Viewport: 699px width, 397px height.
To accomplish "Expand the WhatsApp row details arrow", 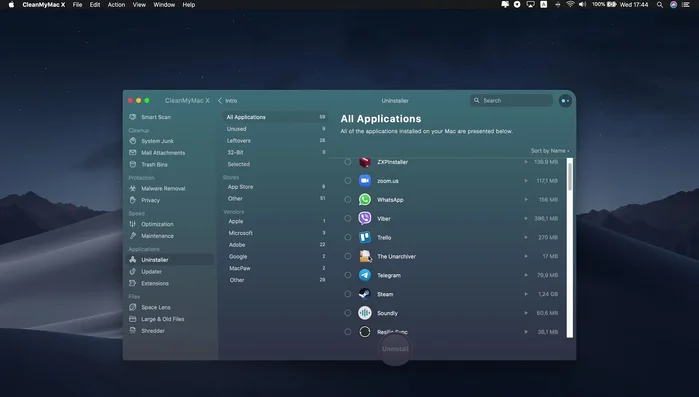I will pyautogui.click(x=526, y=200).
